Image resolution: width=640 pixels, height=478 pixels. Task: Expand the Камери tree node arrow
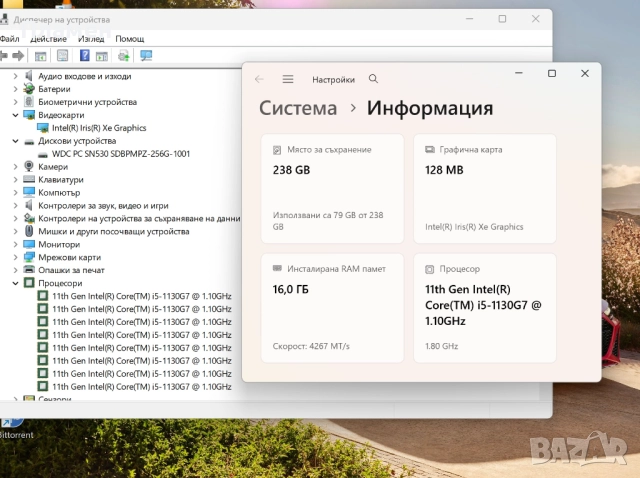(15, 167)
